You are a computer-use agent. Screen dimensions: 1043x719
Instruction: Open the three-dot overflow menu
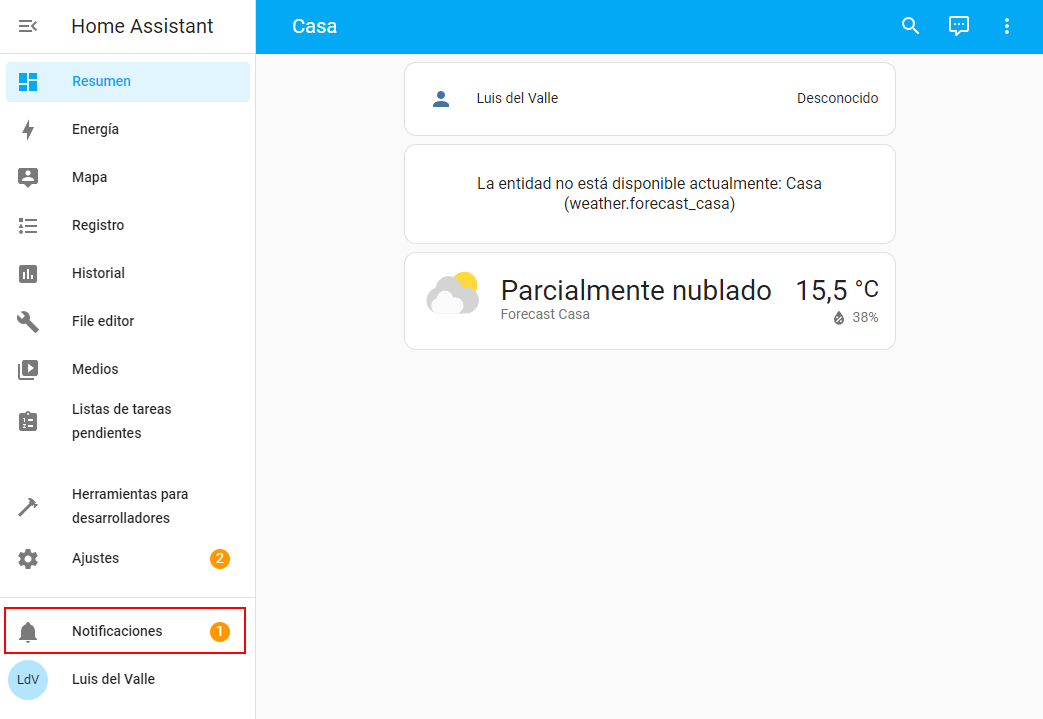[1006, 26]
